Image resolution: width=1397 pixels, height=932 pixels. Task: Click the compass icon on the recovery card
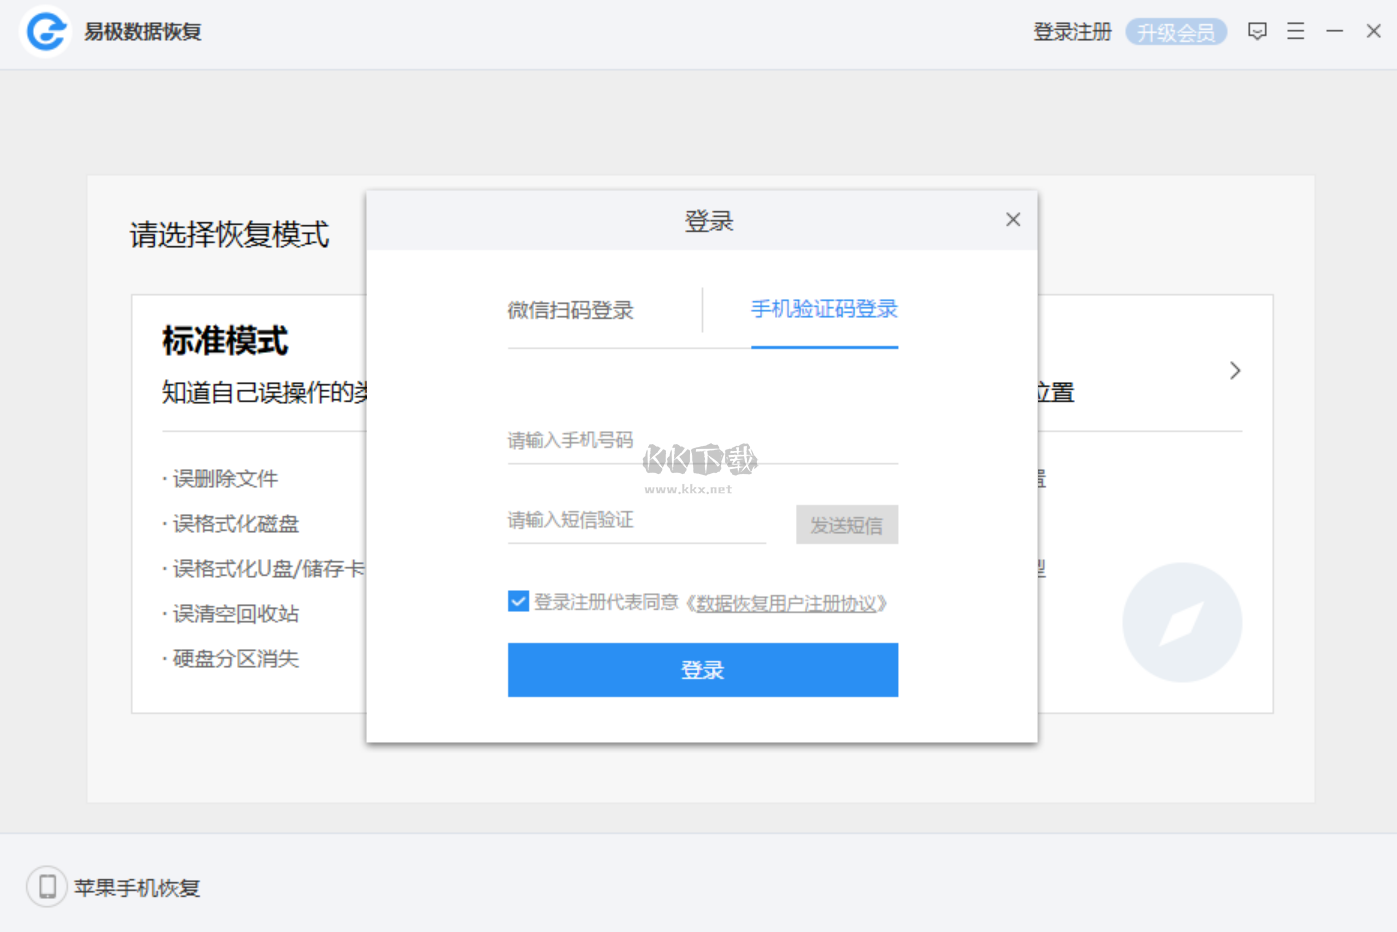(1182, 622)
